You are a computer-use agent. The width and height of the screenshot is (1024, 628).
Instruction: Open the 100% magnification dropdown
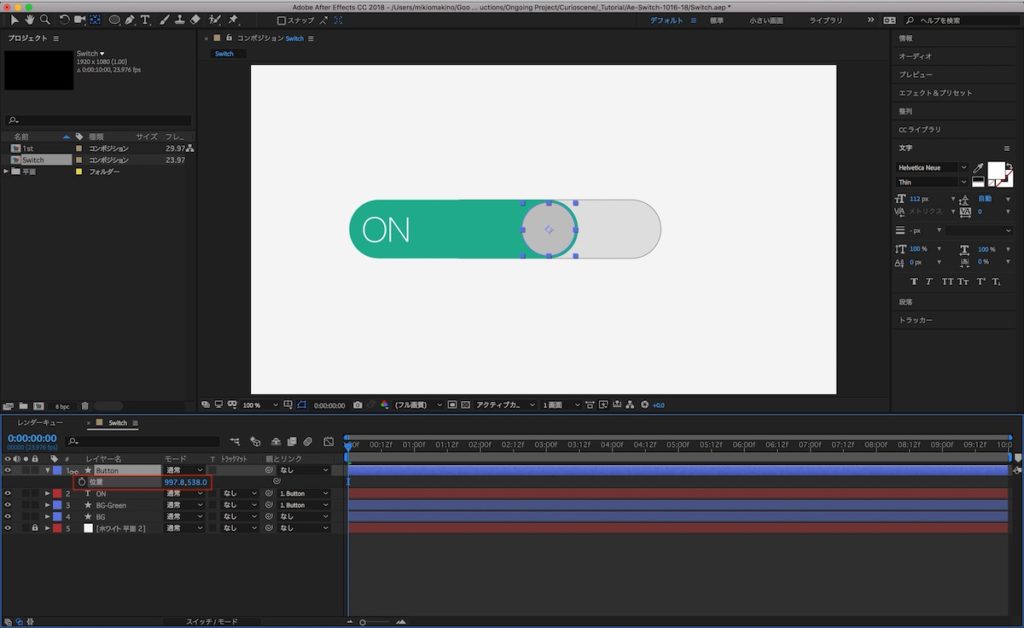coord(255,405)
